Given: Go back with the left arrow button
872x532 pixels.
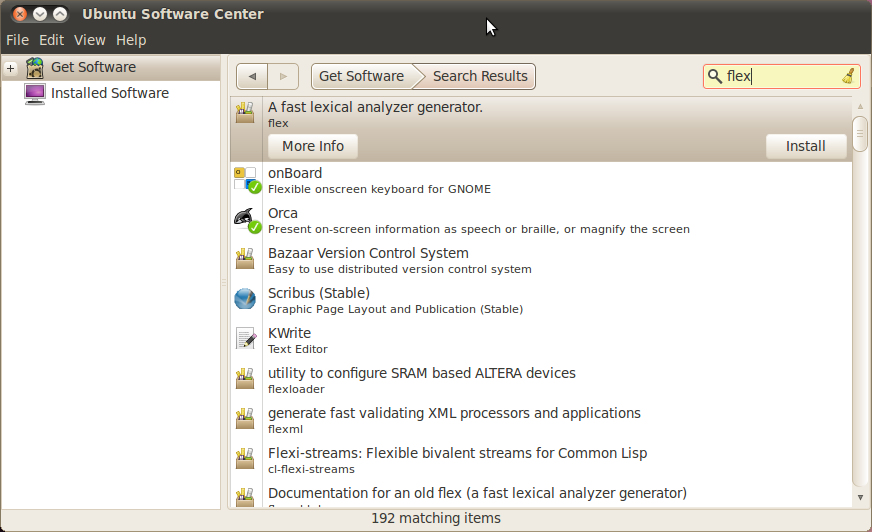Looking at the screenshot, I should (x=252, y=76).
